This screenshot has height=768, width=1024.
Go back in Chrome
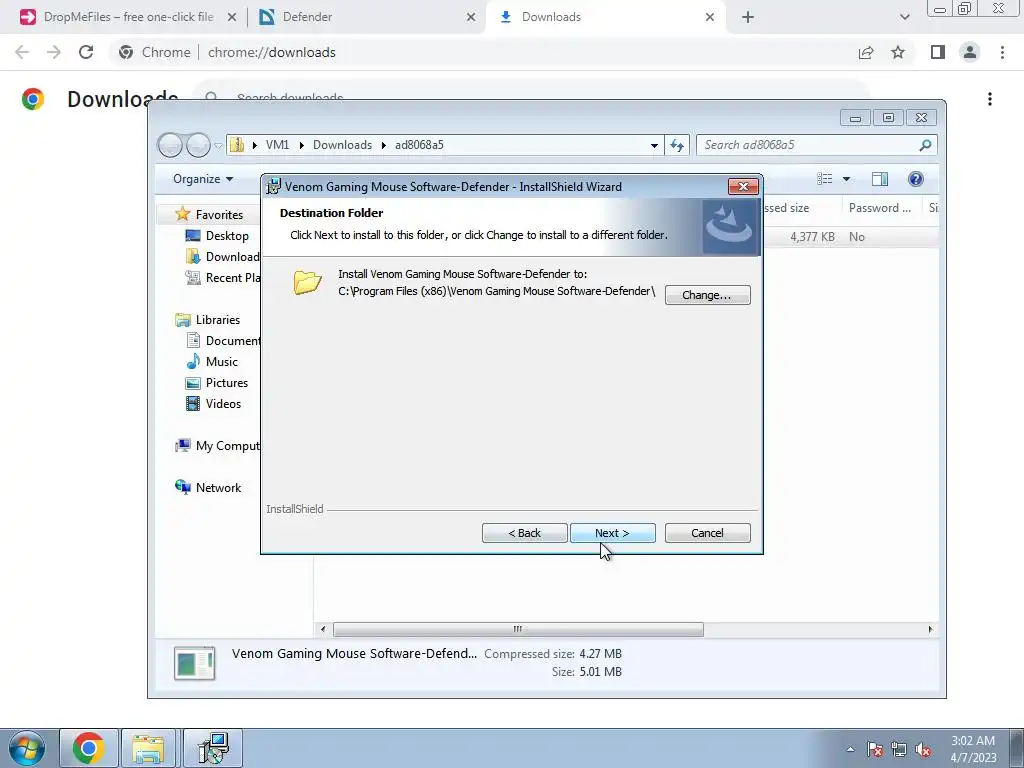(22, 52)
